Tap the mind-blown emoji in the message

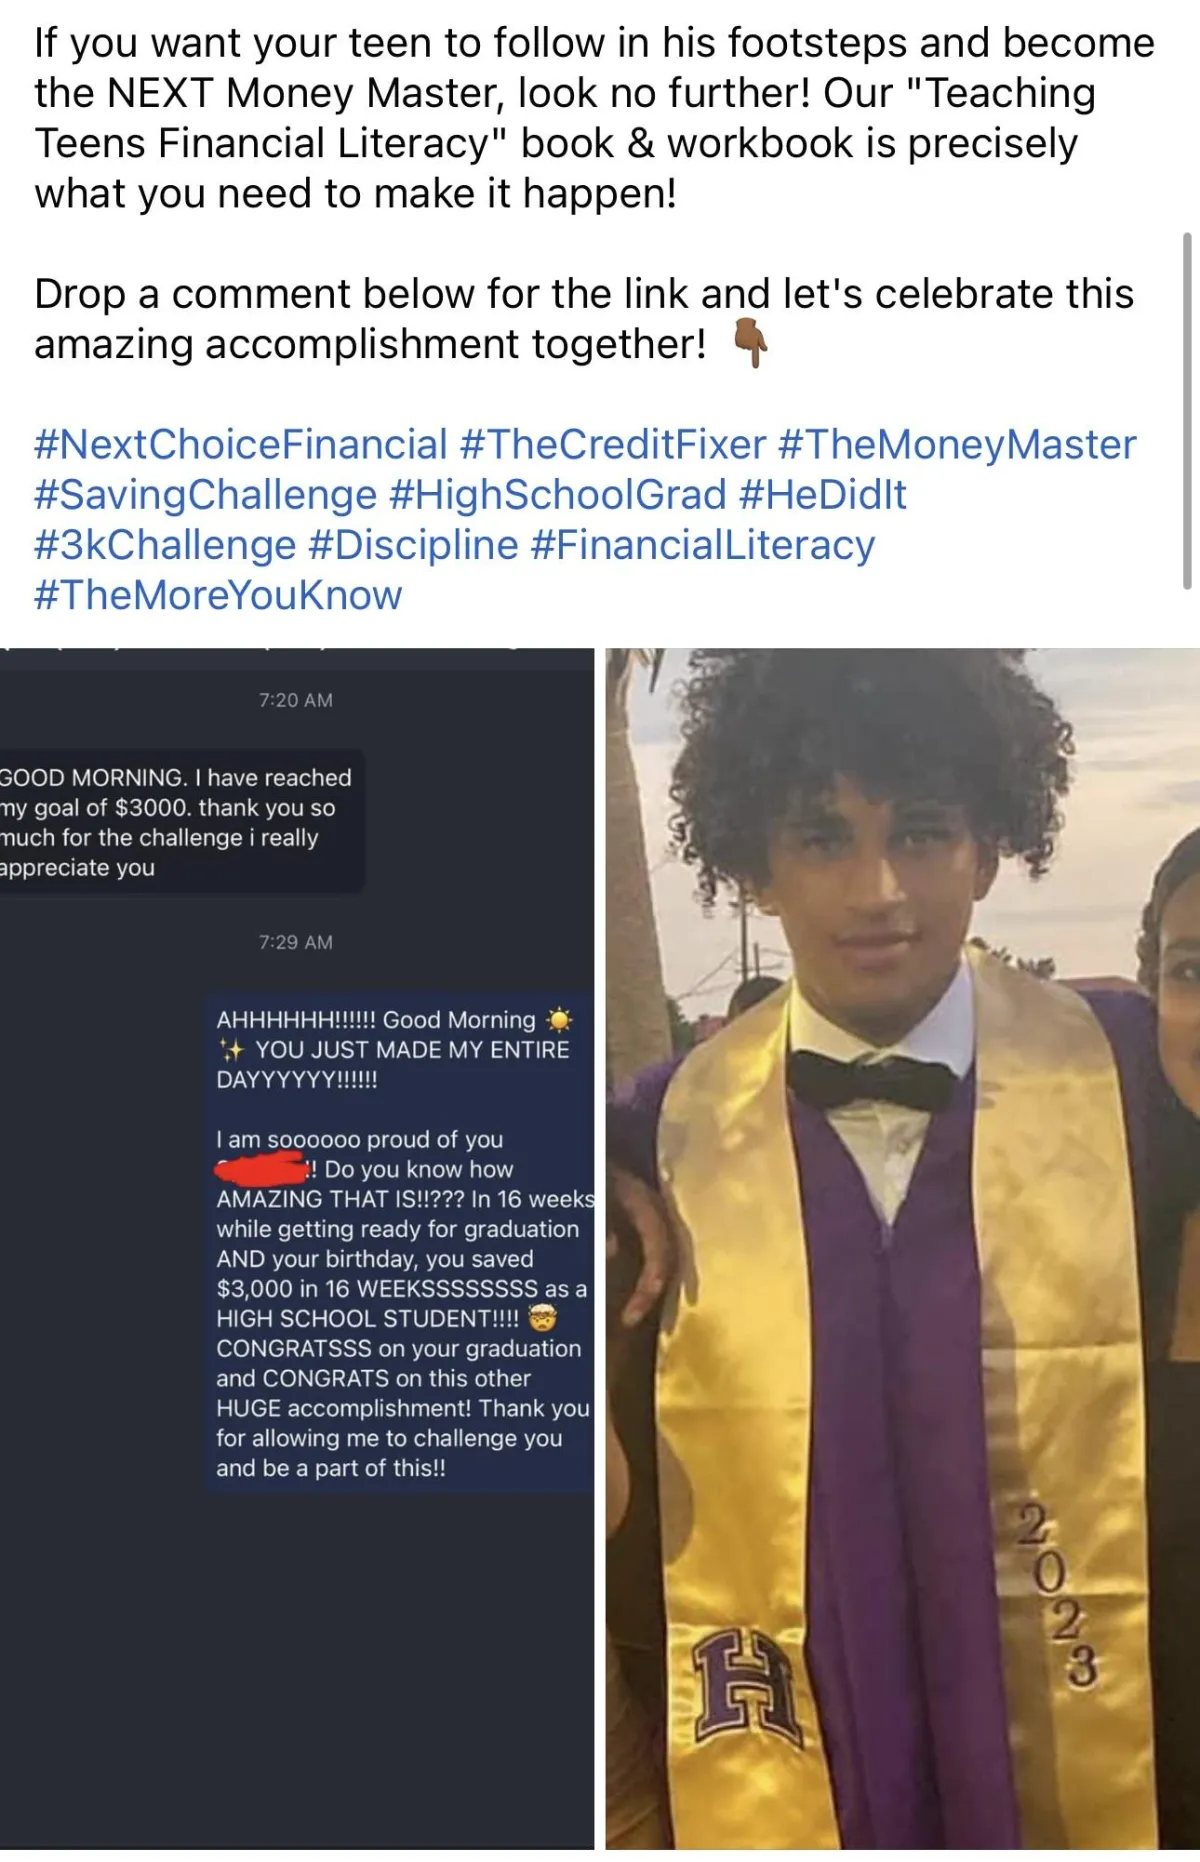pos(542,1318)
